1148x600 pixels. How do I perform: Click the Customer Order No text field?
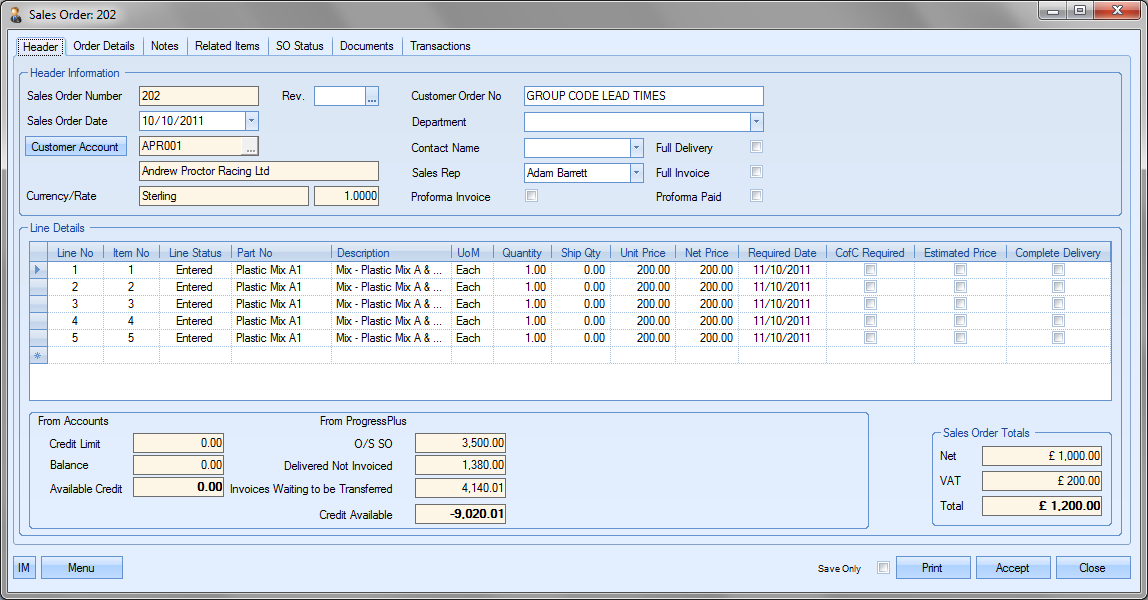tap(642, 96)
